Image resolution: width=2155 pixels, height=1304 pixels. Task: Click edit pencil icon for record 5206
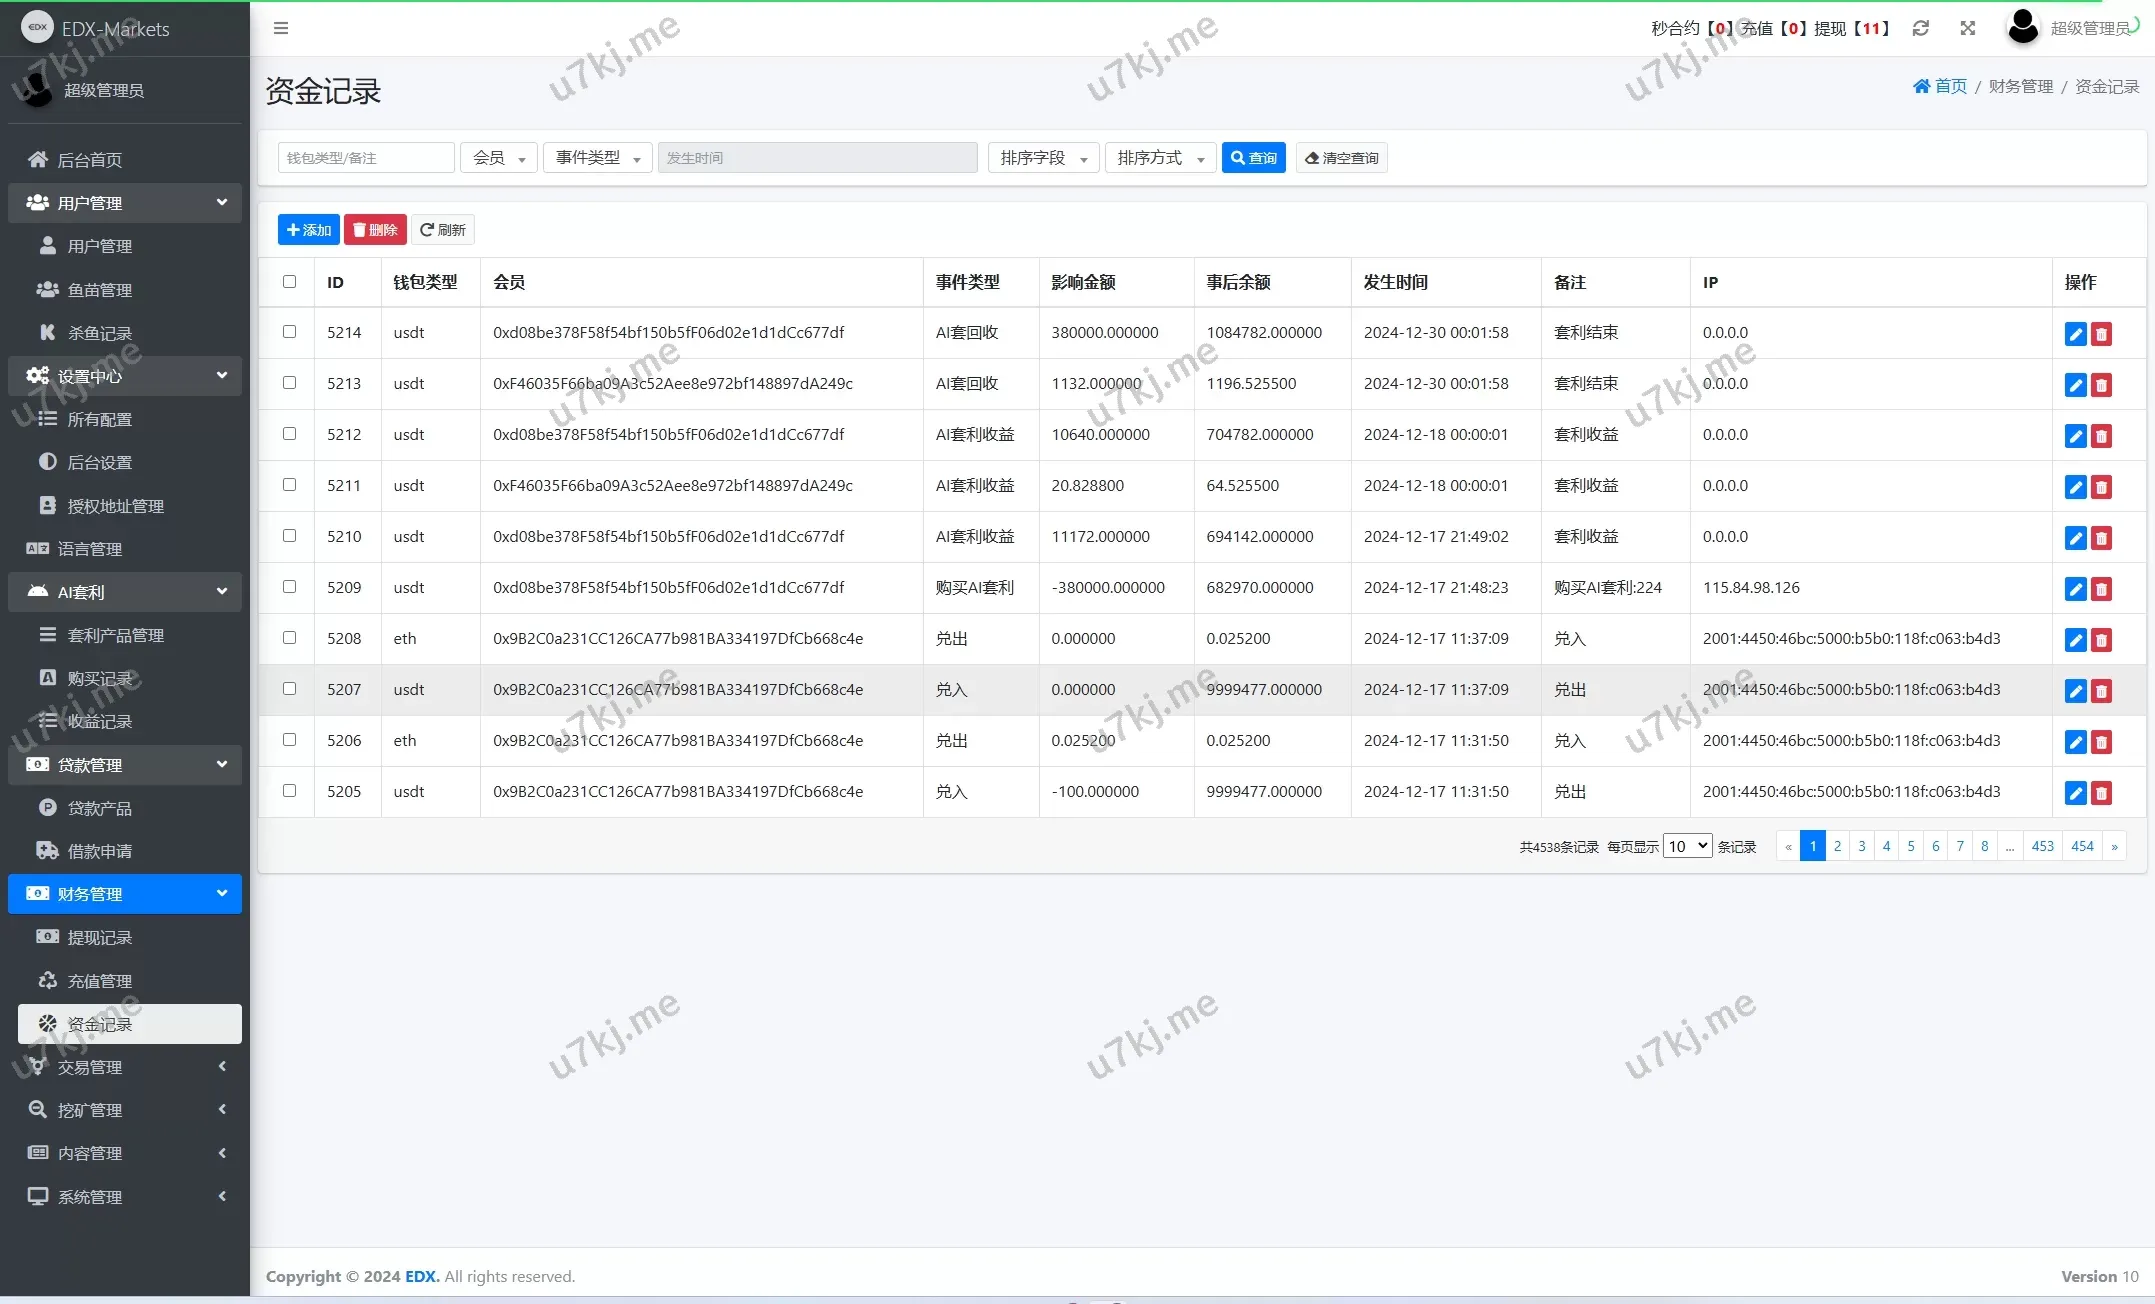point(2075,742)
